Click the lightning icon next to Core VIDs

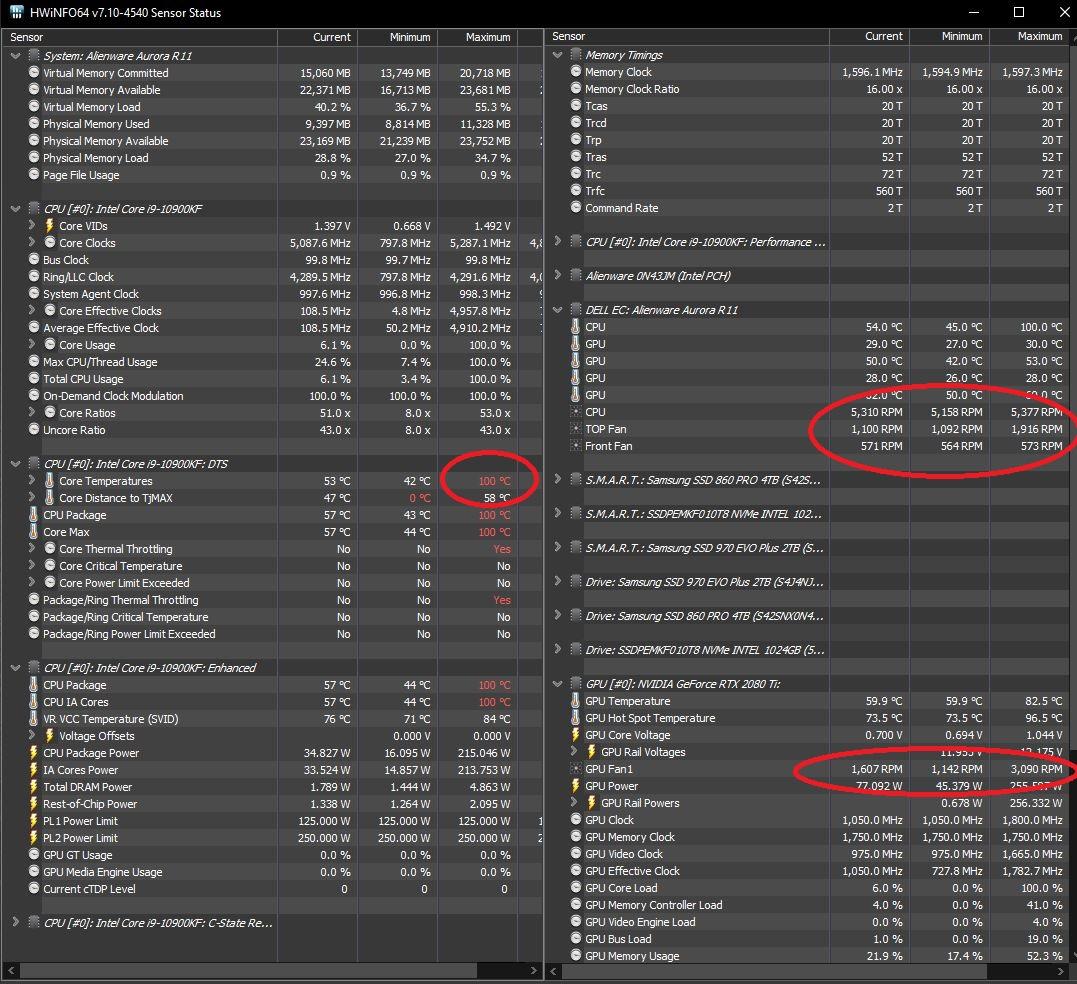49,226
